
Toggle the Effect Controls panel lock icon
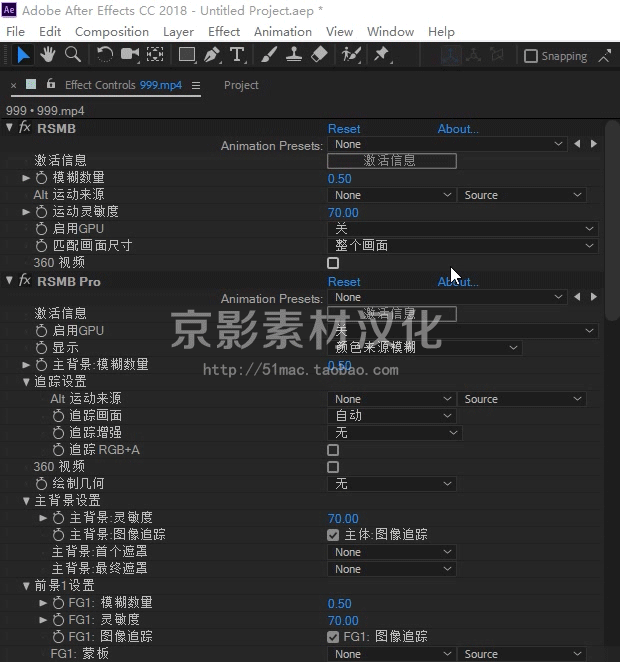tap(51, 84)
